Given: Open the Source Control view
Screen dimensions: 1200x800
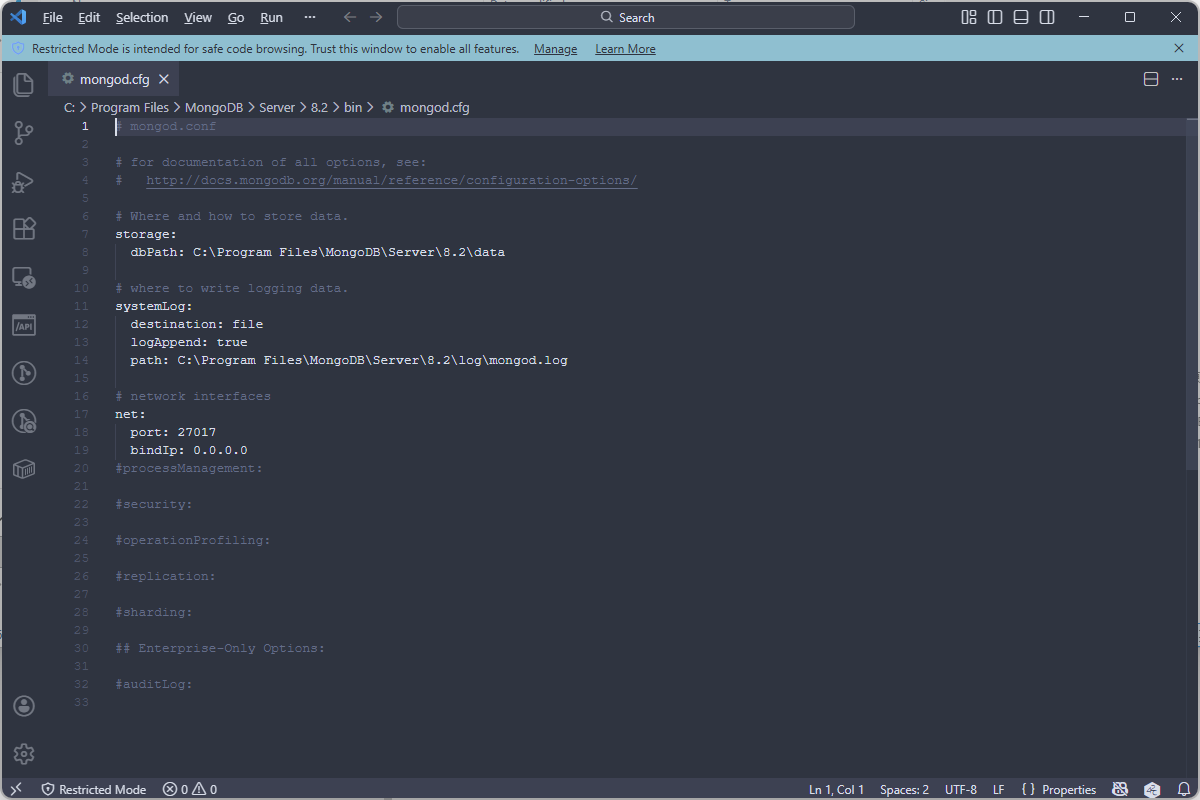Looking at the screenshot, I should point(24,133).
